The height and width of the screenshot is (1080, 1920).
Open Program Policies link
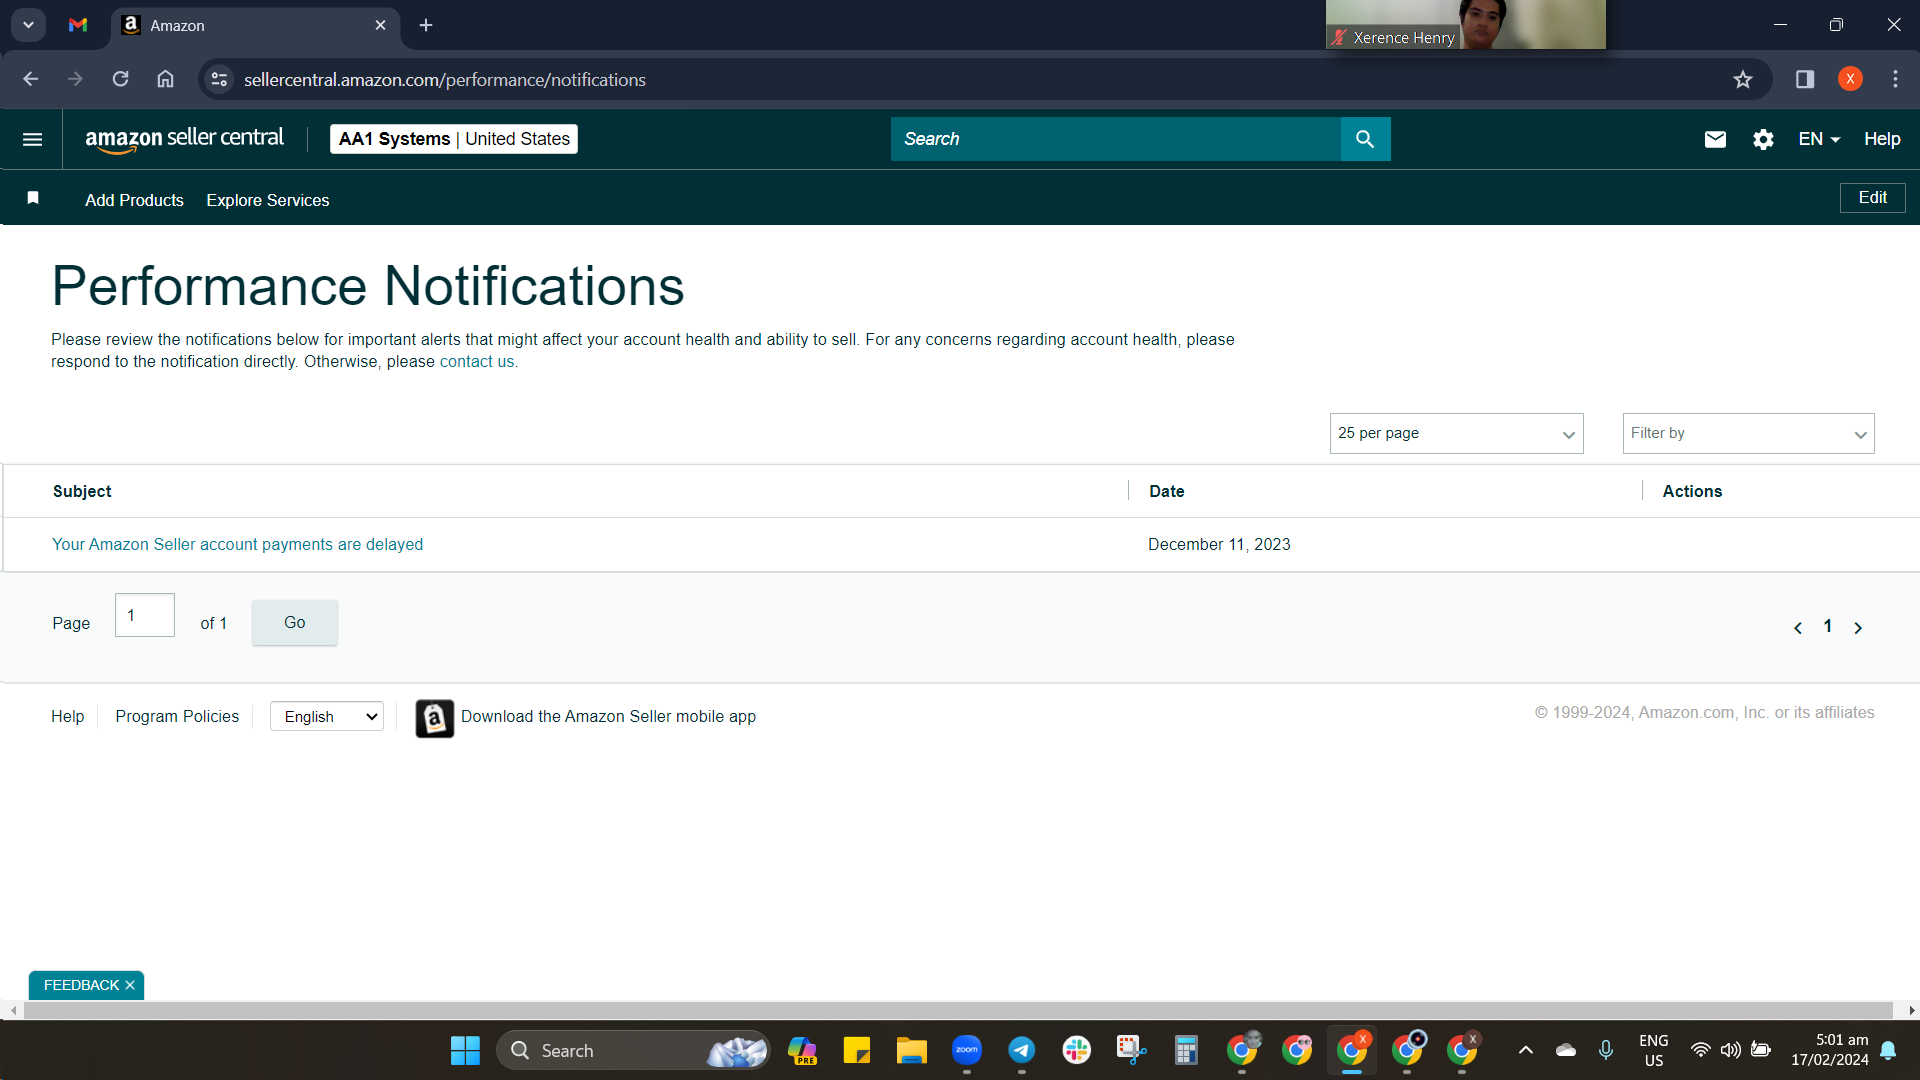coord(177,716)
